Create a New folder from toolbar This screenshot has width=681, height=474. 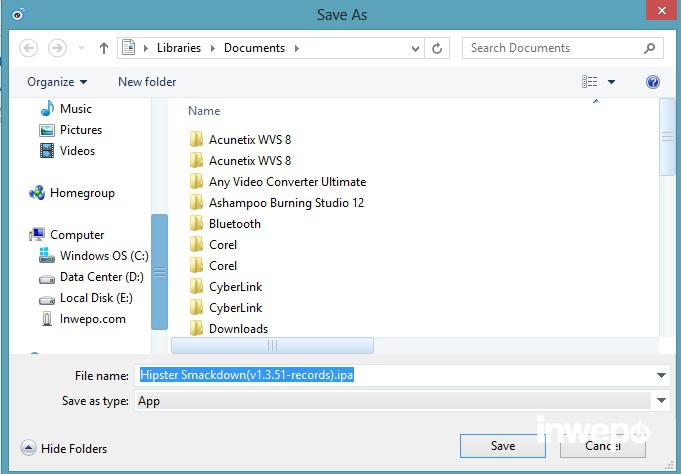point(147,82)
